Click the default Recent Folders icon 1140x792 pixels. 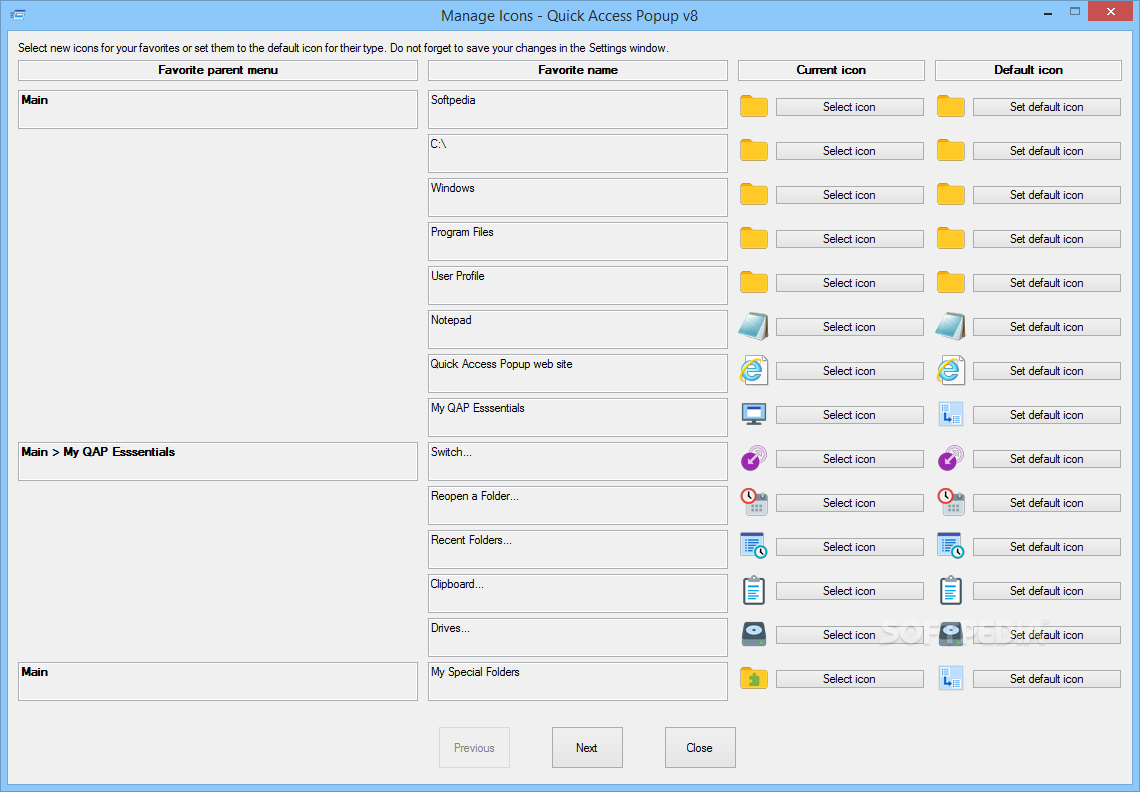tap(951, 546)
